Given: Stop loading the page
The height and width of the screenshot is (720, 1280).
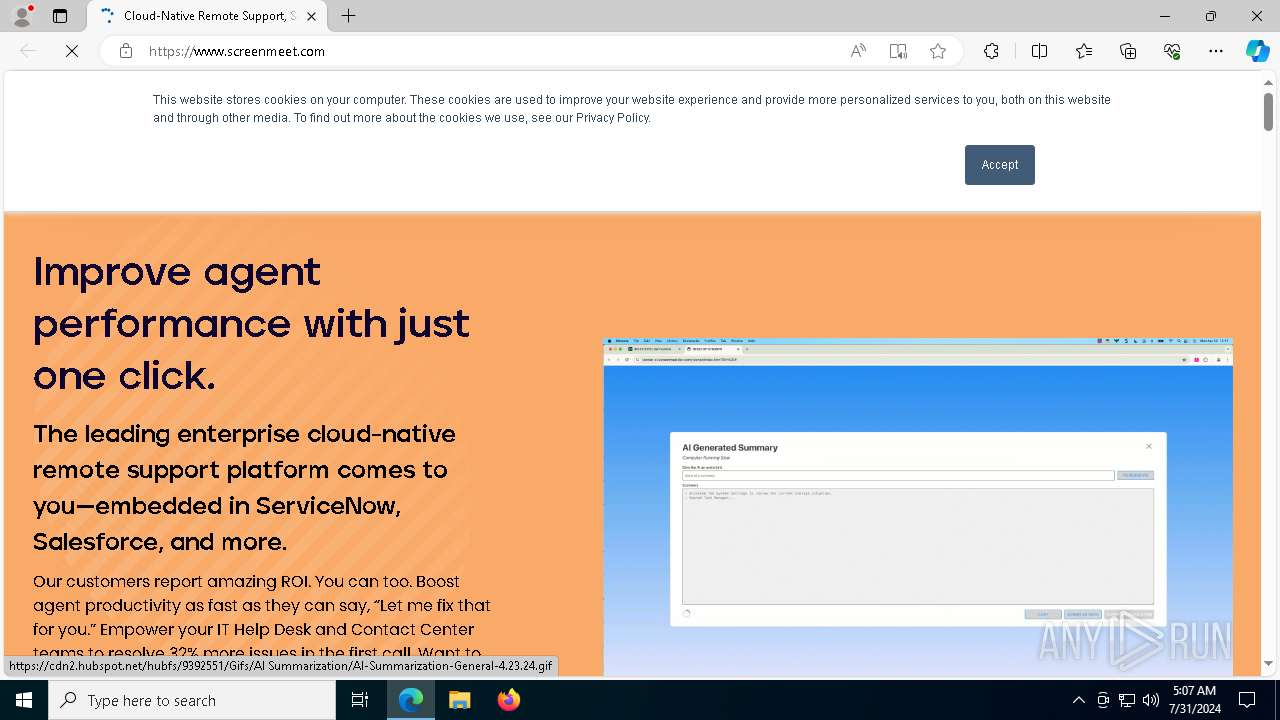Looking at the screenshot, I should pos(72,51).
